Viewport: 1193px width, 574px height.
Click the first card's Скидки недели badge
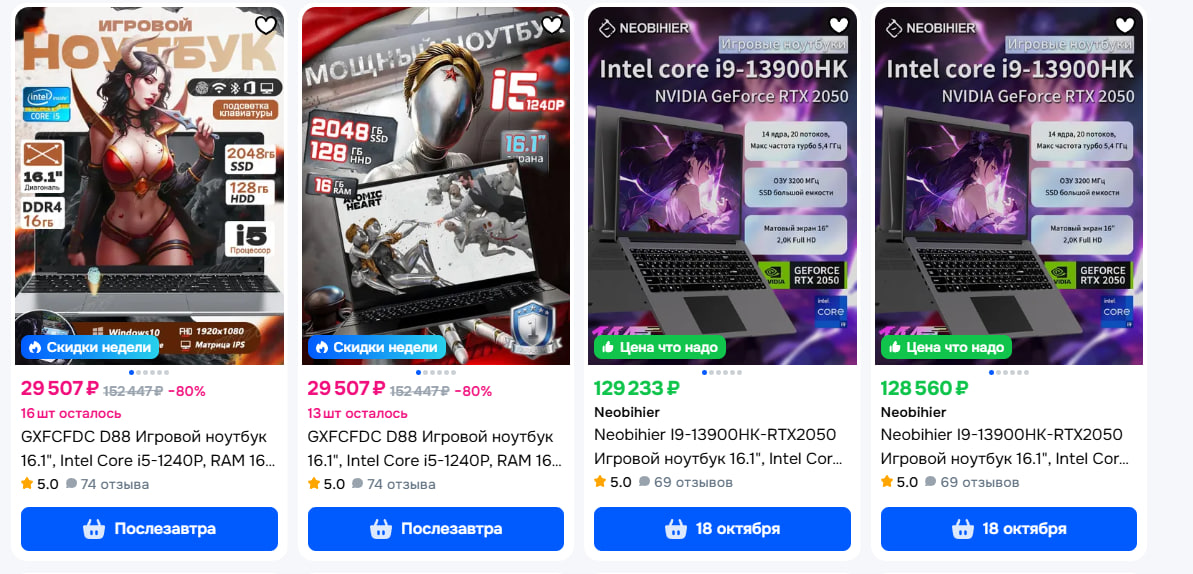(x=90, y=347)
